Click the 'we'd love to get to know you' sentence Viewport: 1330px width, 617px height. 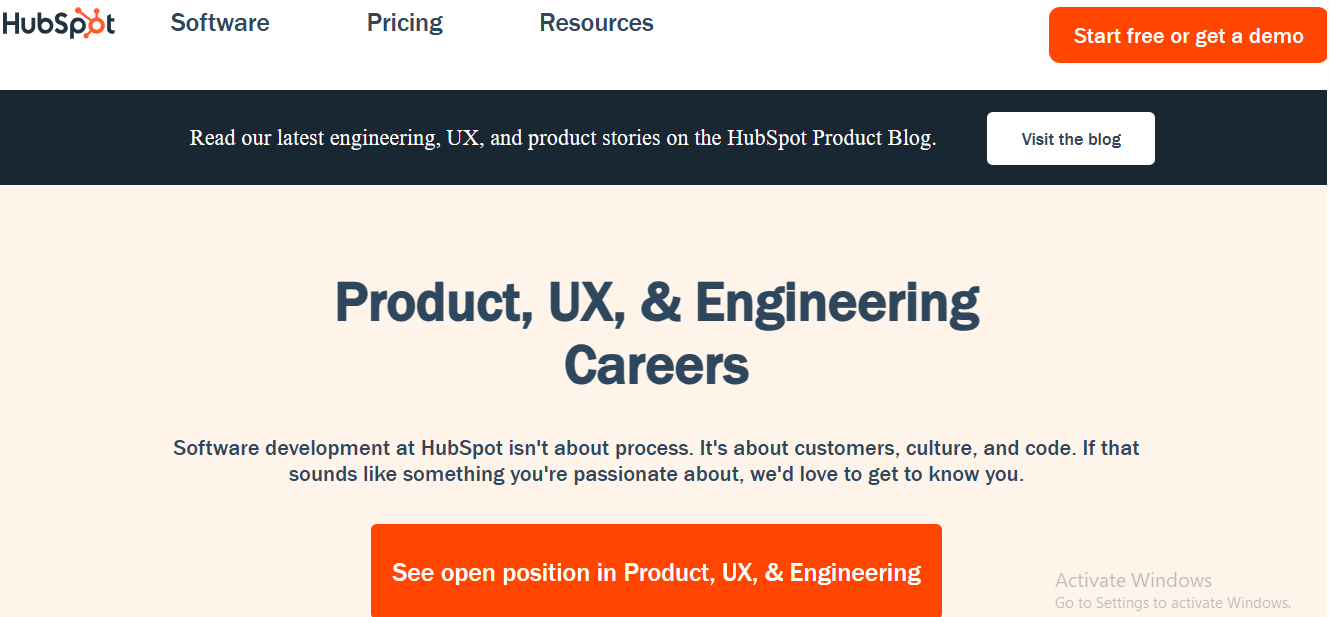887,474
